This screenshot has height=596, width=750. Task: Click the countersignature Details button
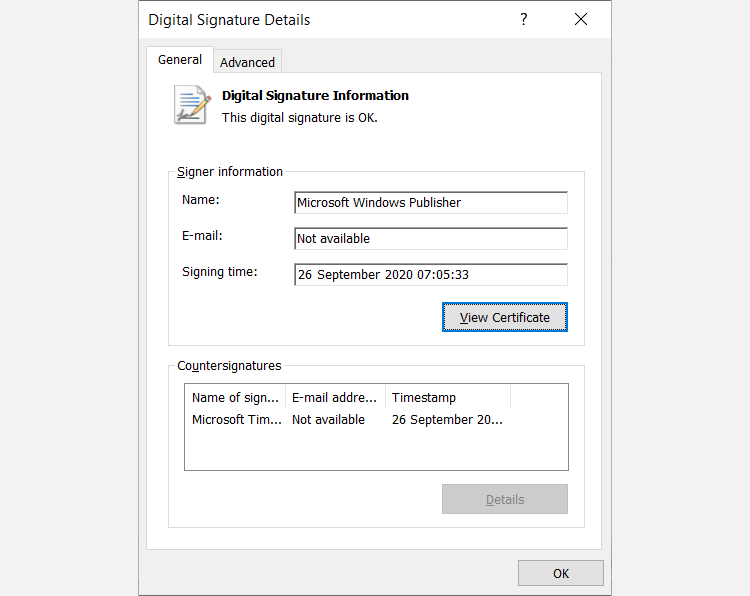point(504,499)
